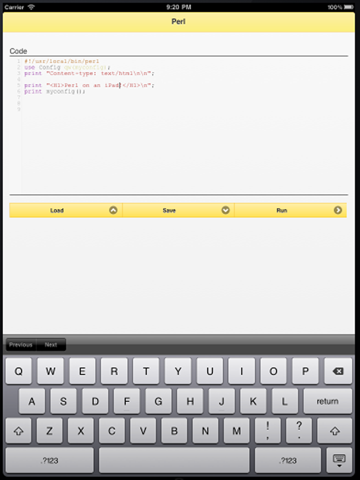Tap the U key

click(210, 371)
